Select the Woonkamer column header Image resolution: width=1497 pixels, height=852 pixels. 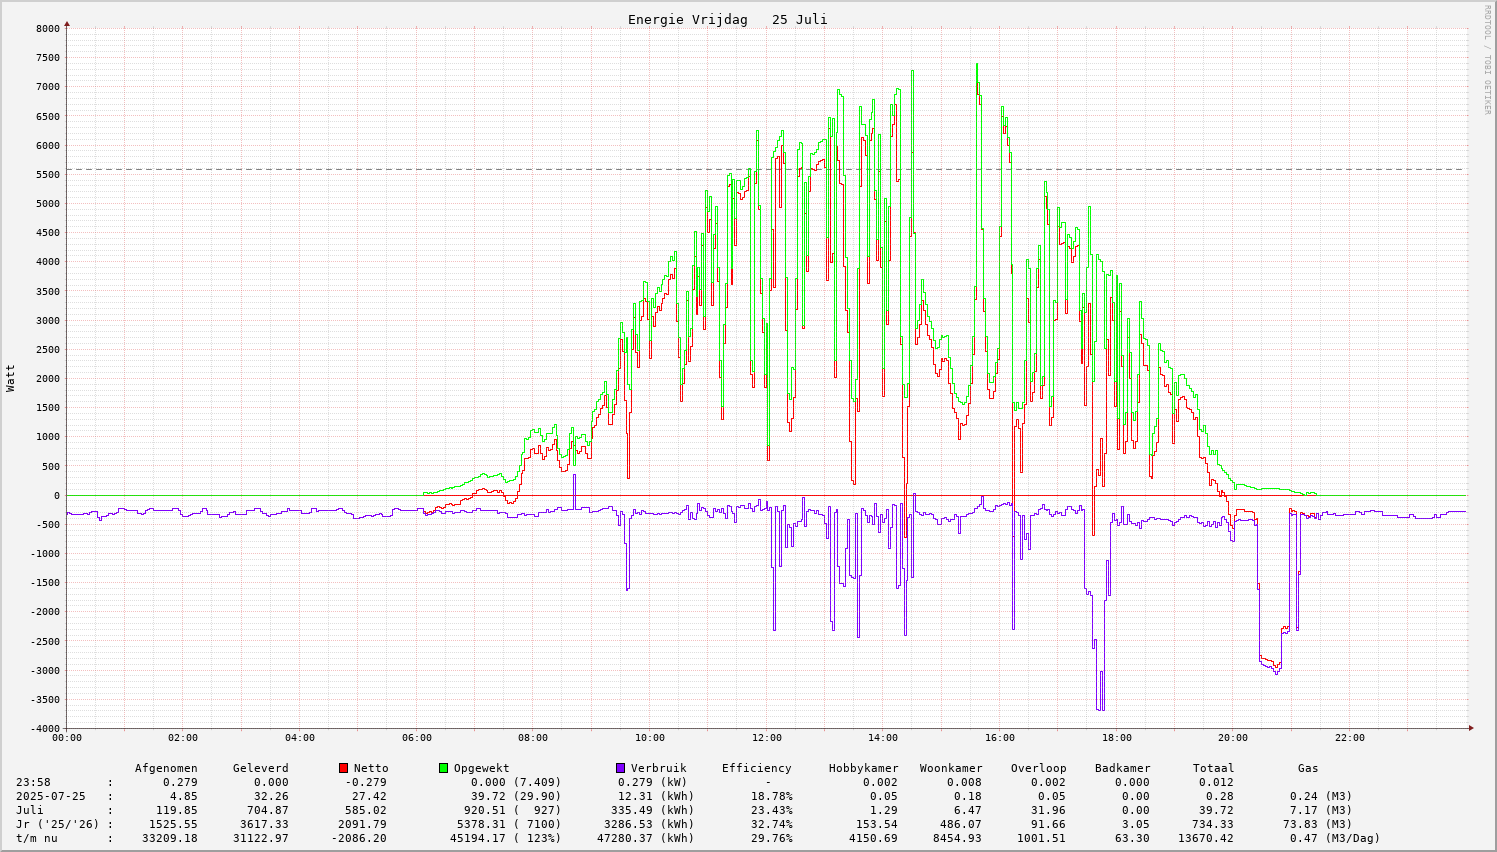coord(951,768)
